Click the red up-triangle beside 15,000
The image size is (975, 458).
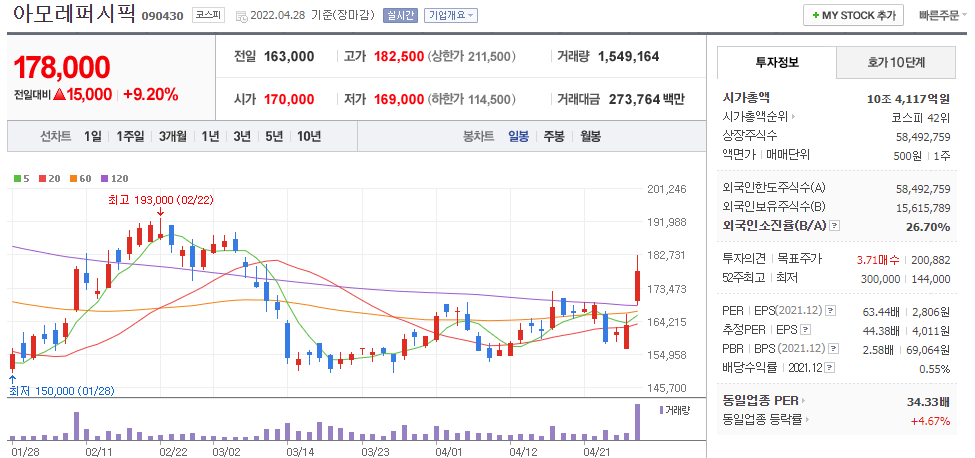click(x=60, y=95)
